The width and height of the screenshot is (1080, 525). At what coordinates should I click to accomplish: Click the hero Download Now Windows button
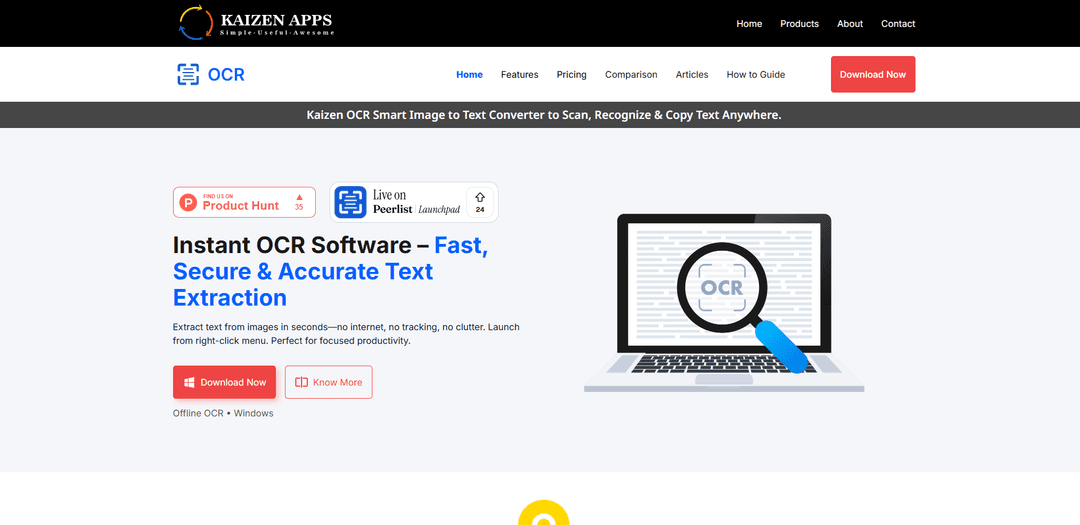pyautogui.click(x=225, y=382)
